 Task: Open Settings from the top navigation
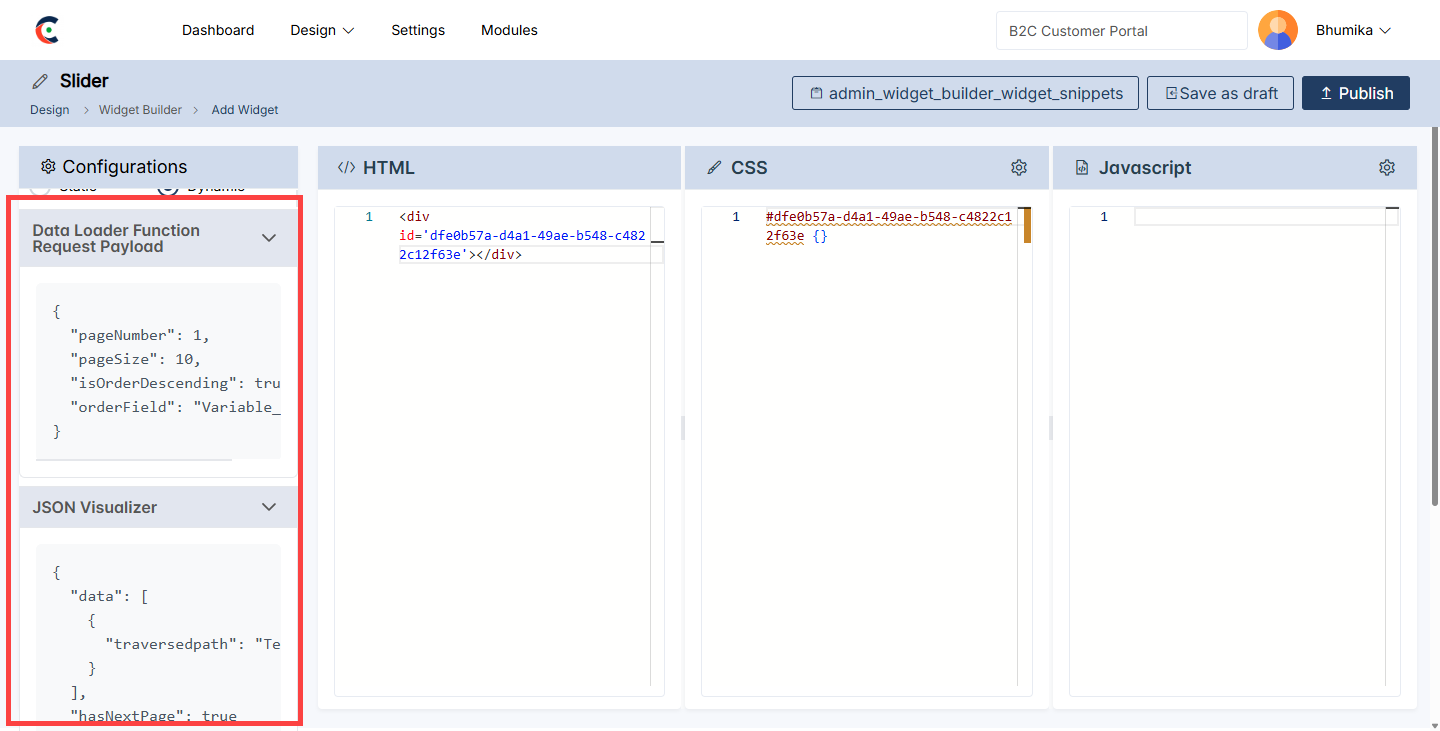tap(418, 30)
